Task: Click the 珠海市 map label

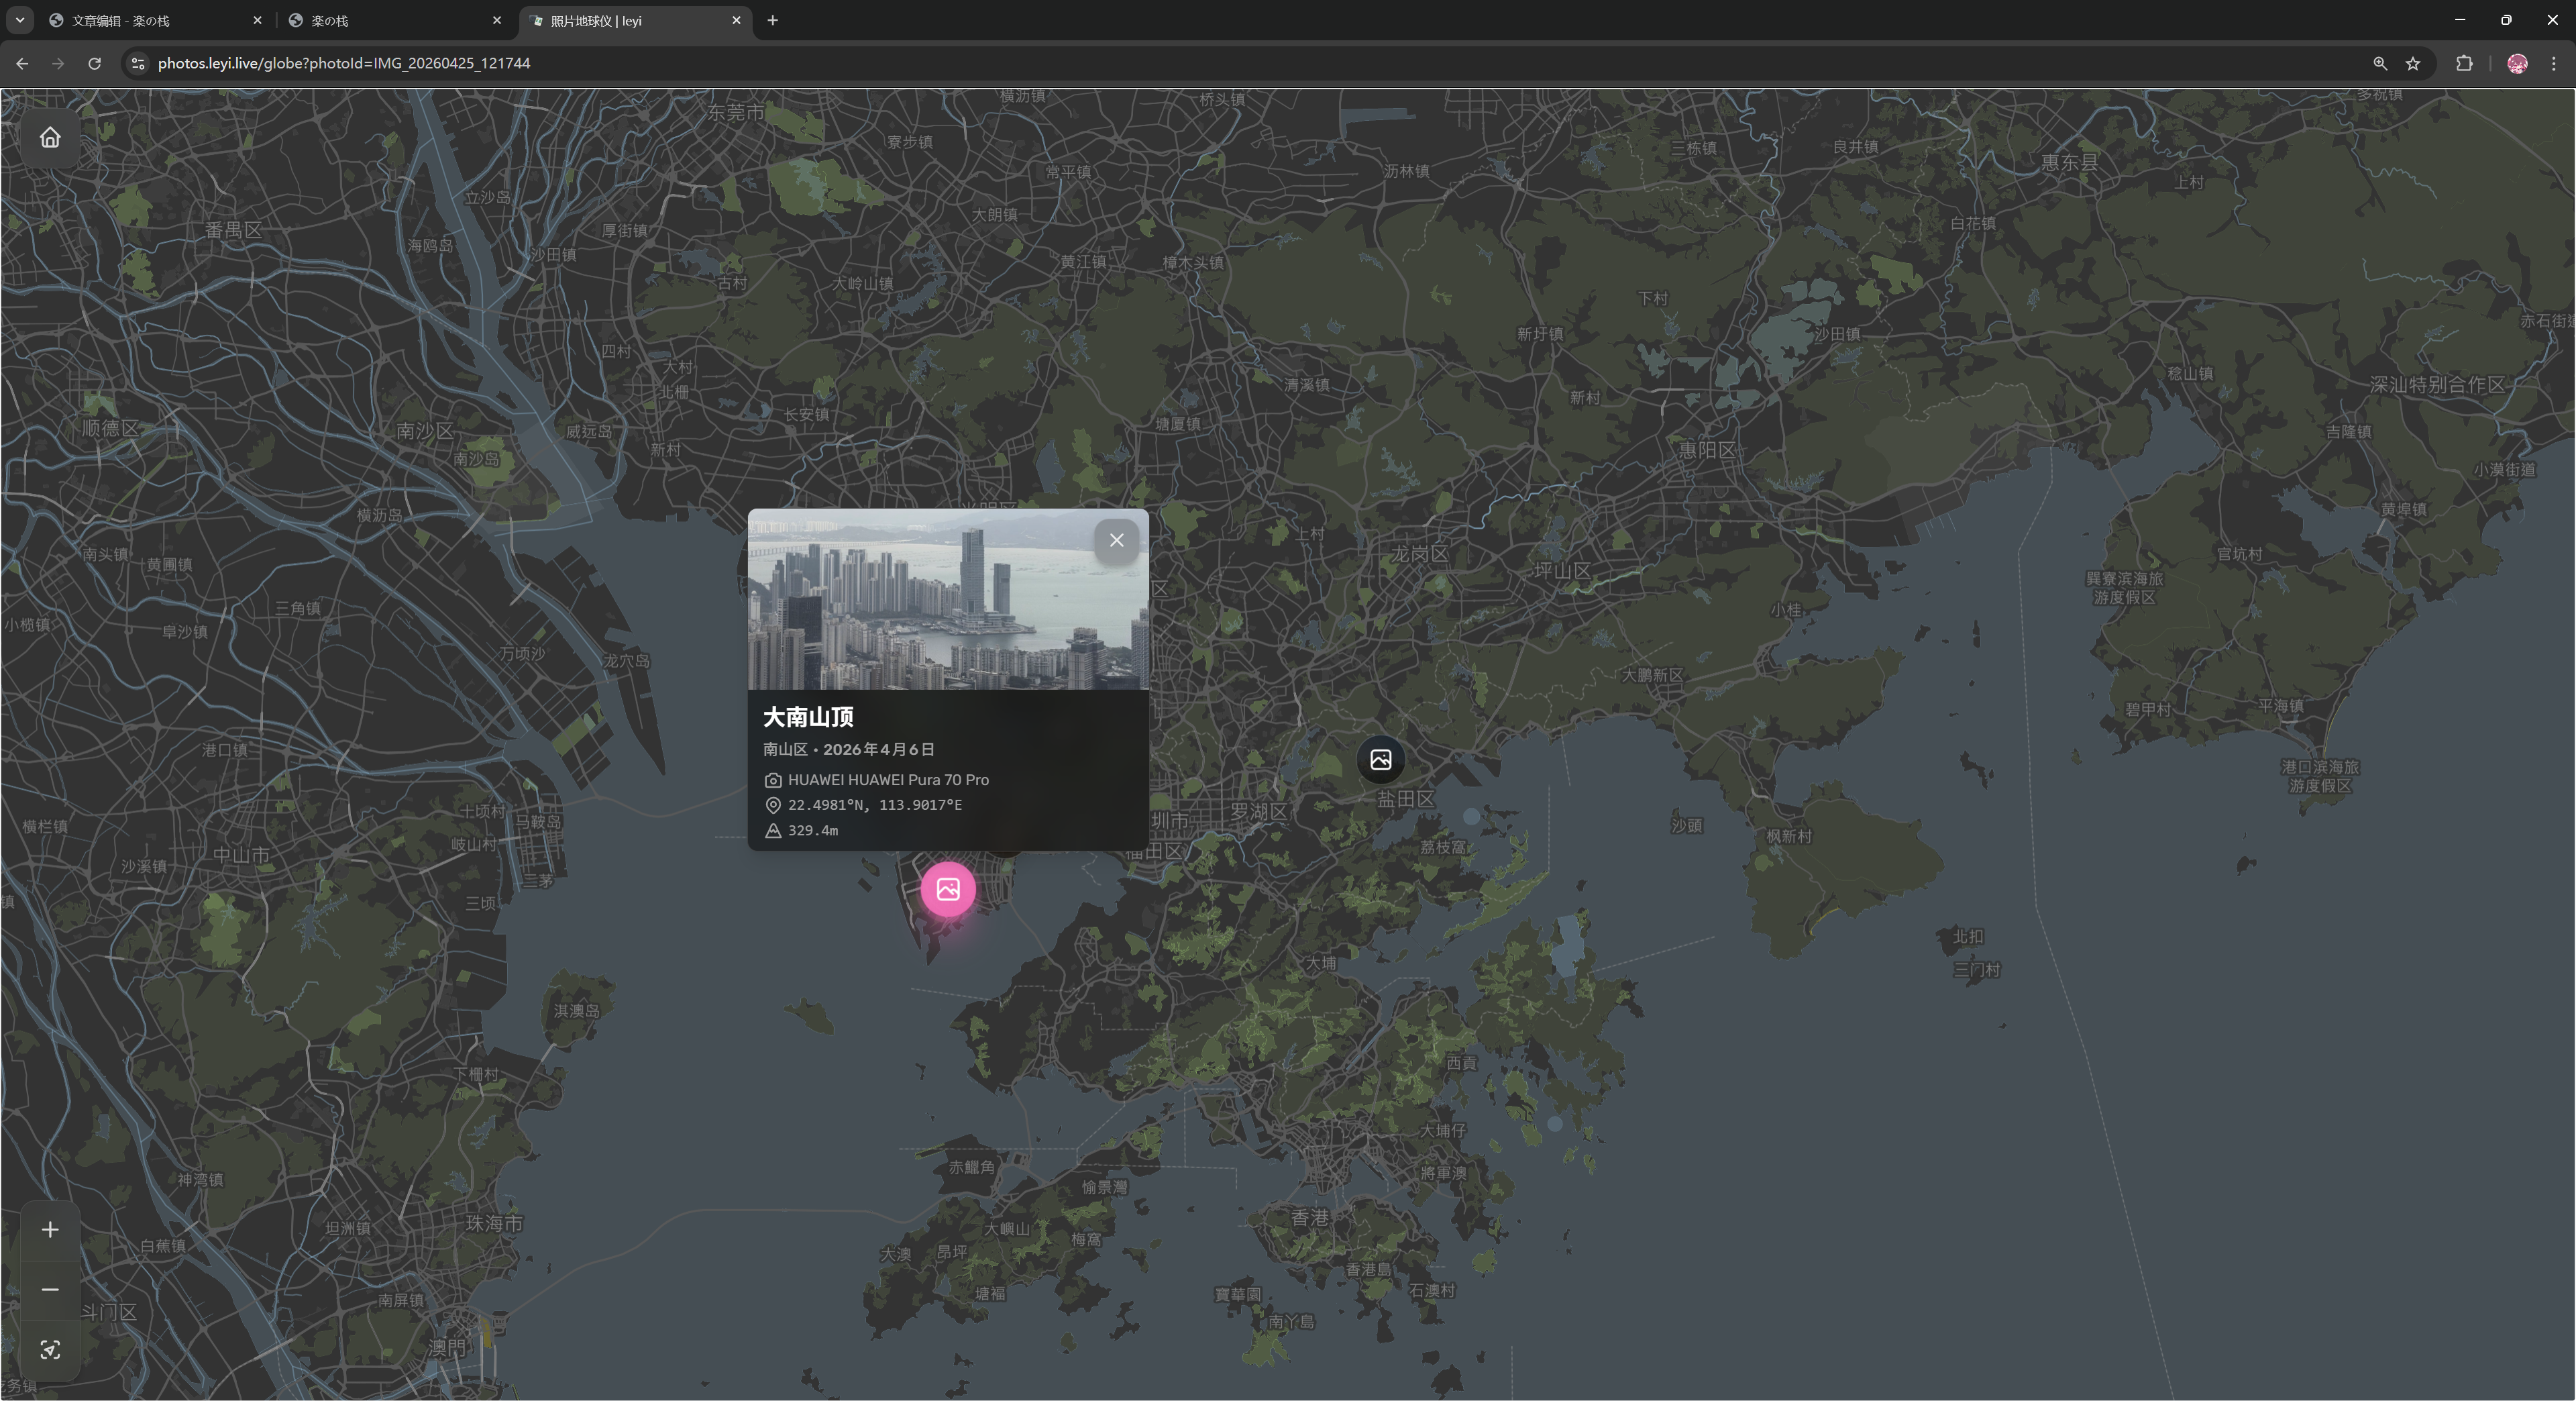Action: coord(494,1223)
